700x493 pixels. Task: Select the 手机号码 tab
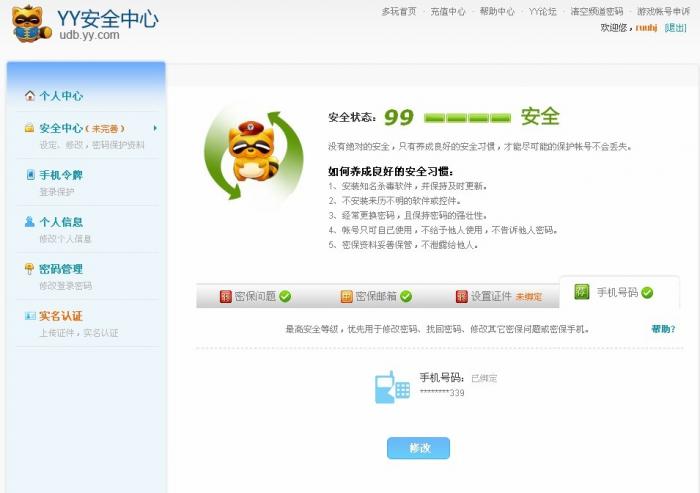click(x=619, y=292)
